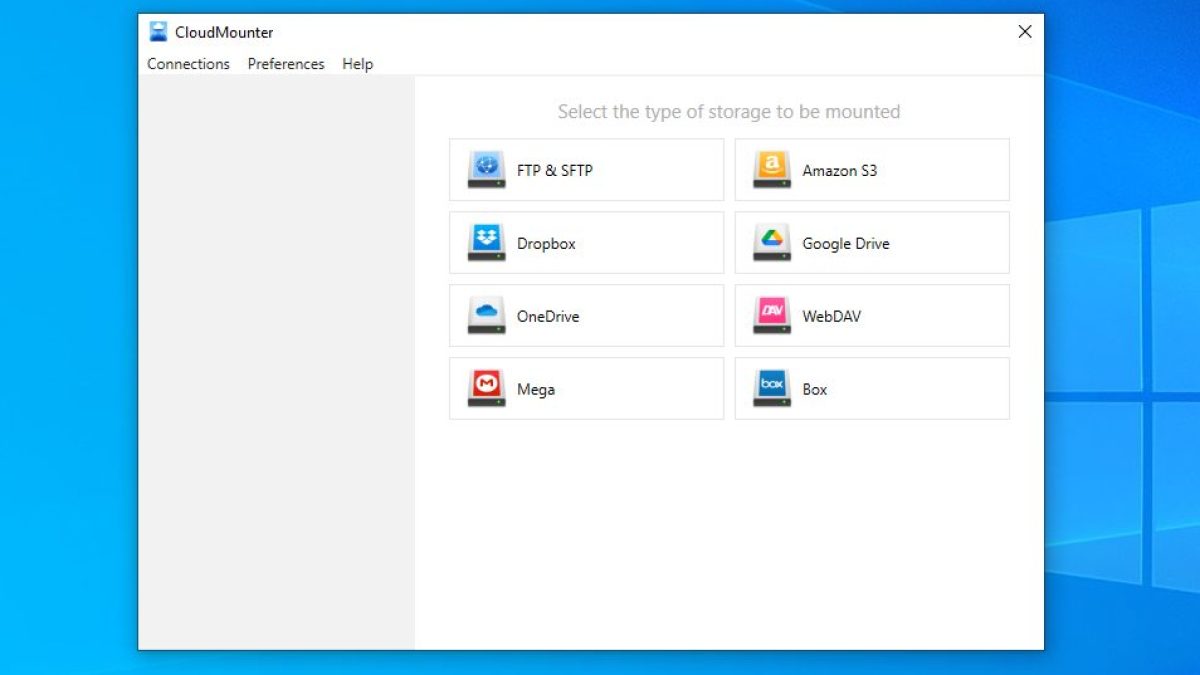Click the FTP & SFTP drive icon
Image resolution: width=1200 pixels, height=675 pixels.
pyautogui.click(x=486, y=170)
